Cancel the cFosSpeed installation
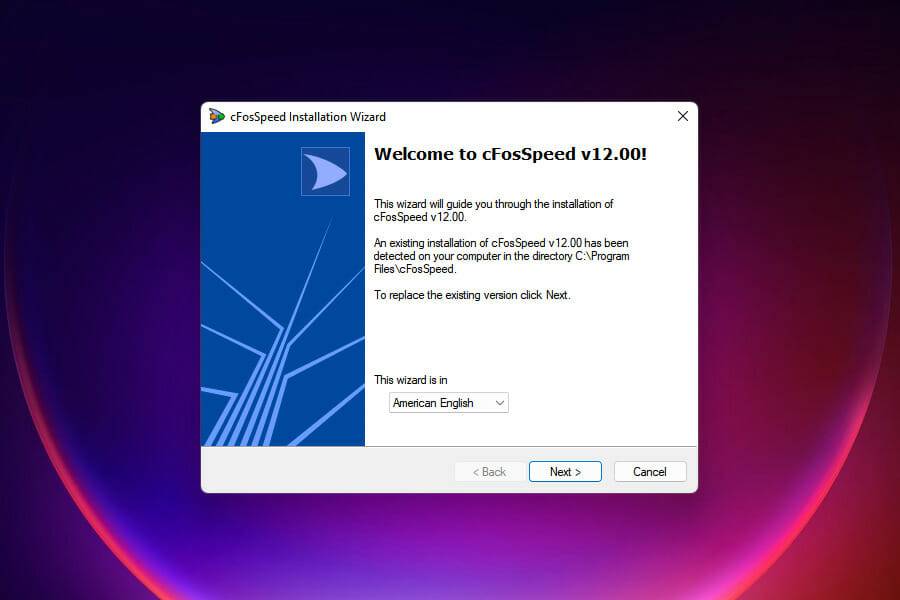900x600 pixels. [649, 471]
